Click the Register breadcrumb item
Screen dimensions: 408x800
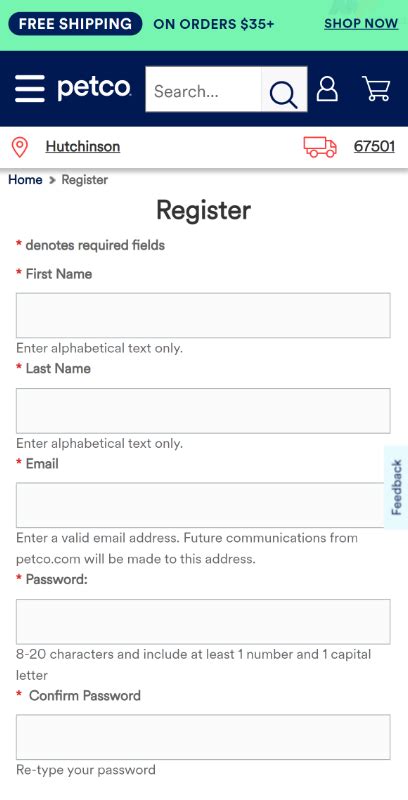click(x=85, y=180)
